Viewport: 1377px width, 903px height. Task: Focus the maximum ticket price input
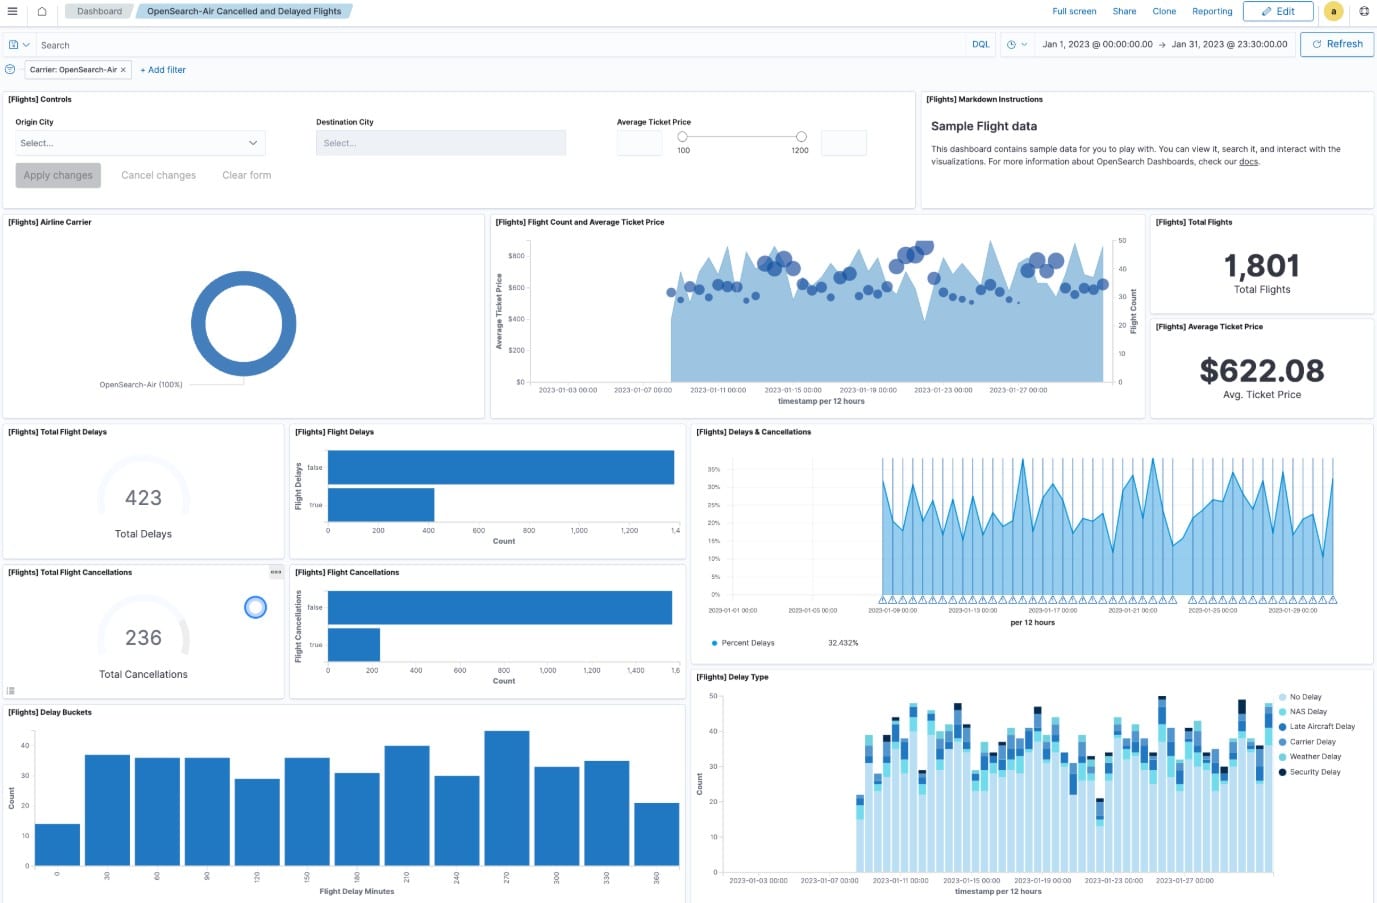pyautogui.click(x=844, y=143)
